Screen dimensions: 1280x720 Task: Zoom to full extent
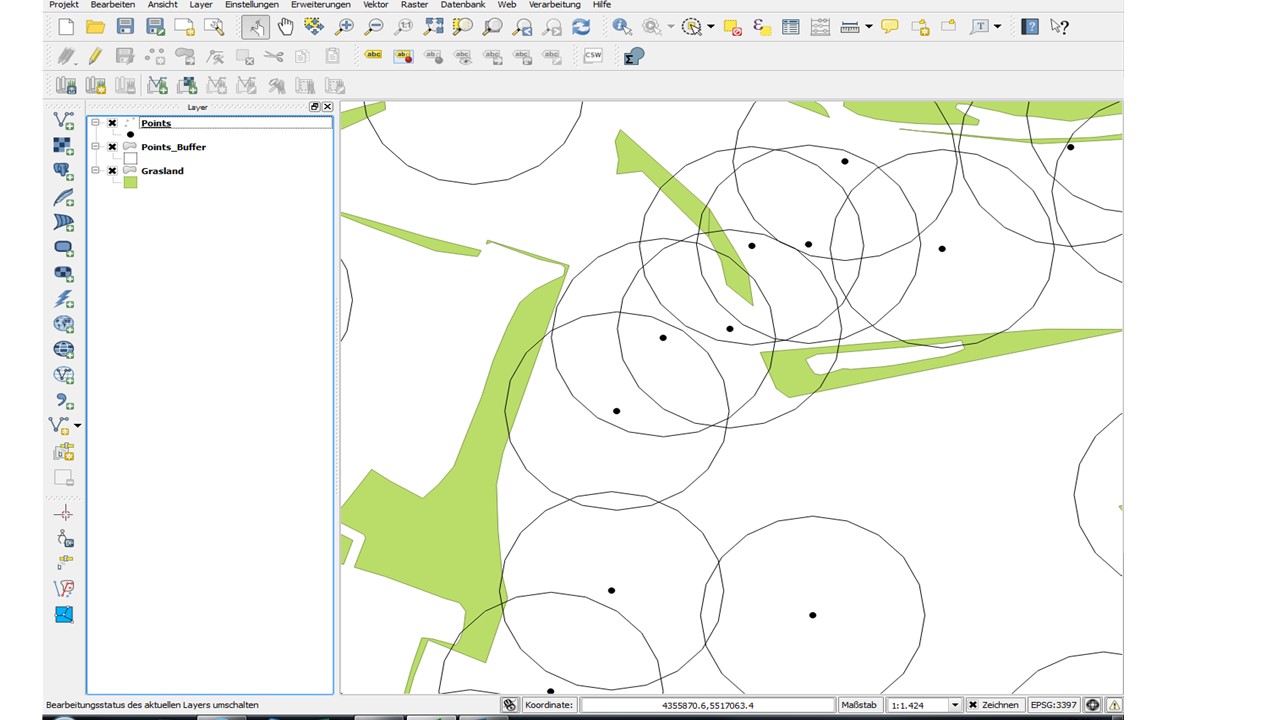[433, 27]
